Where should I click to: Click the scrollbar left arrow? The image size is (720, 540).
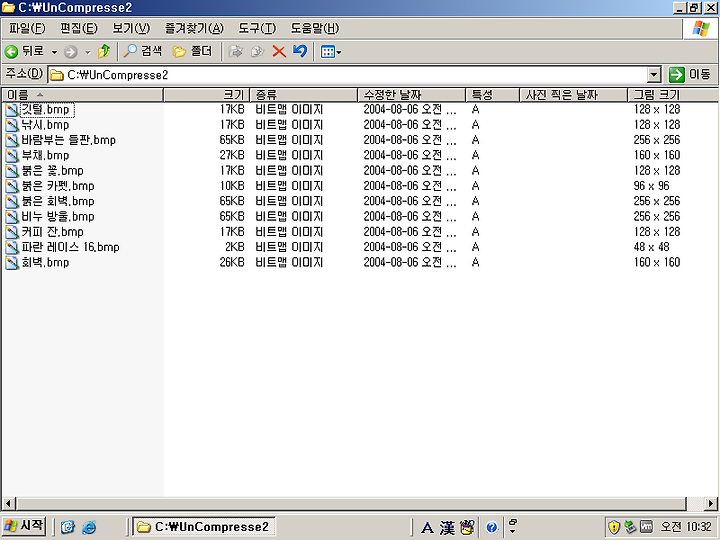click(8, 503)
